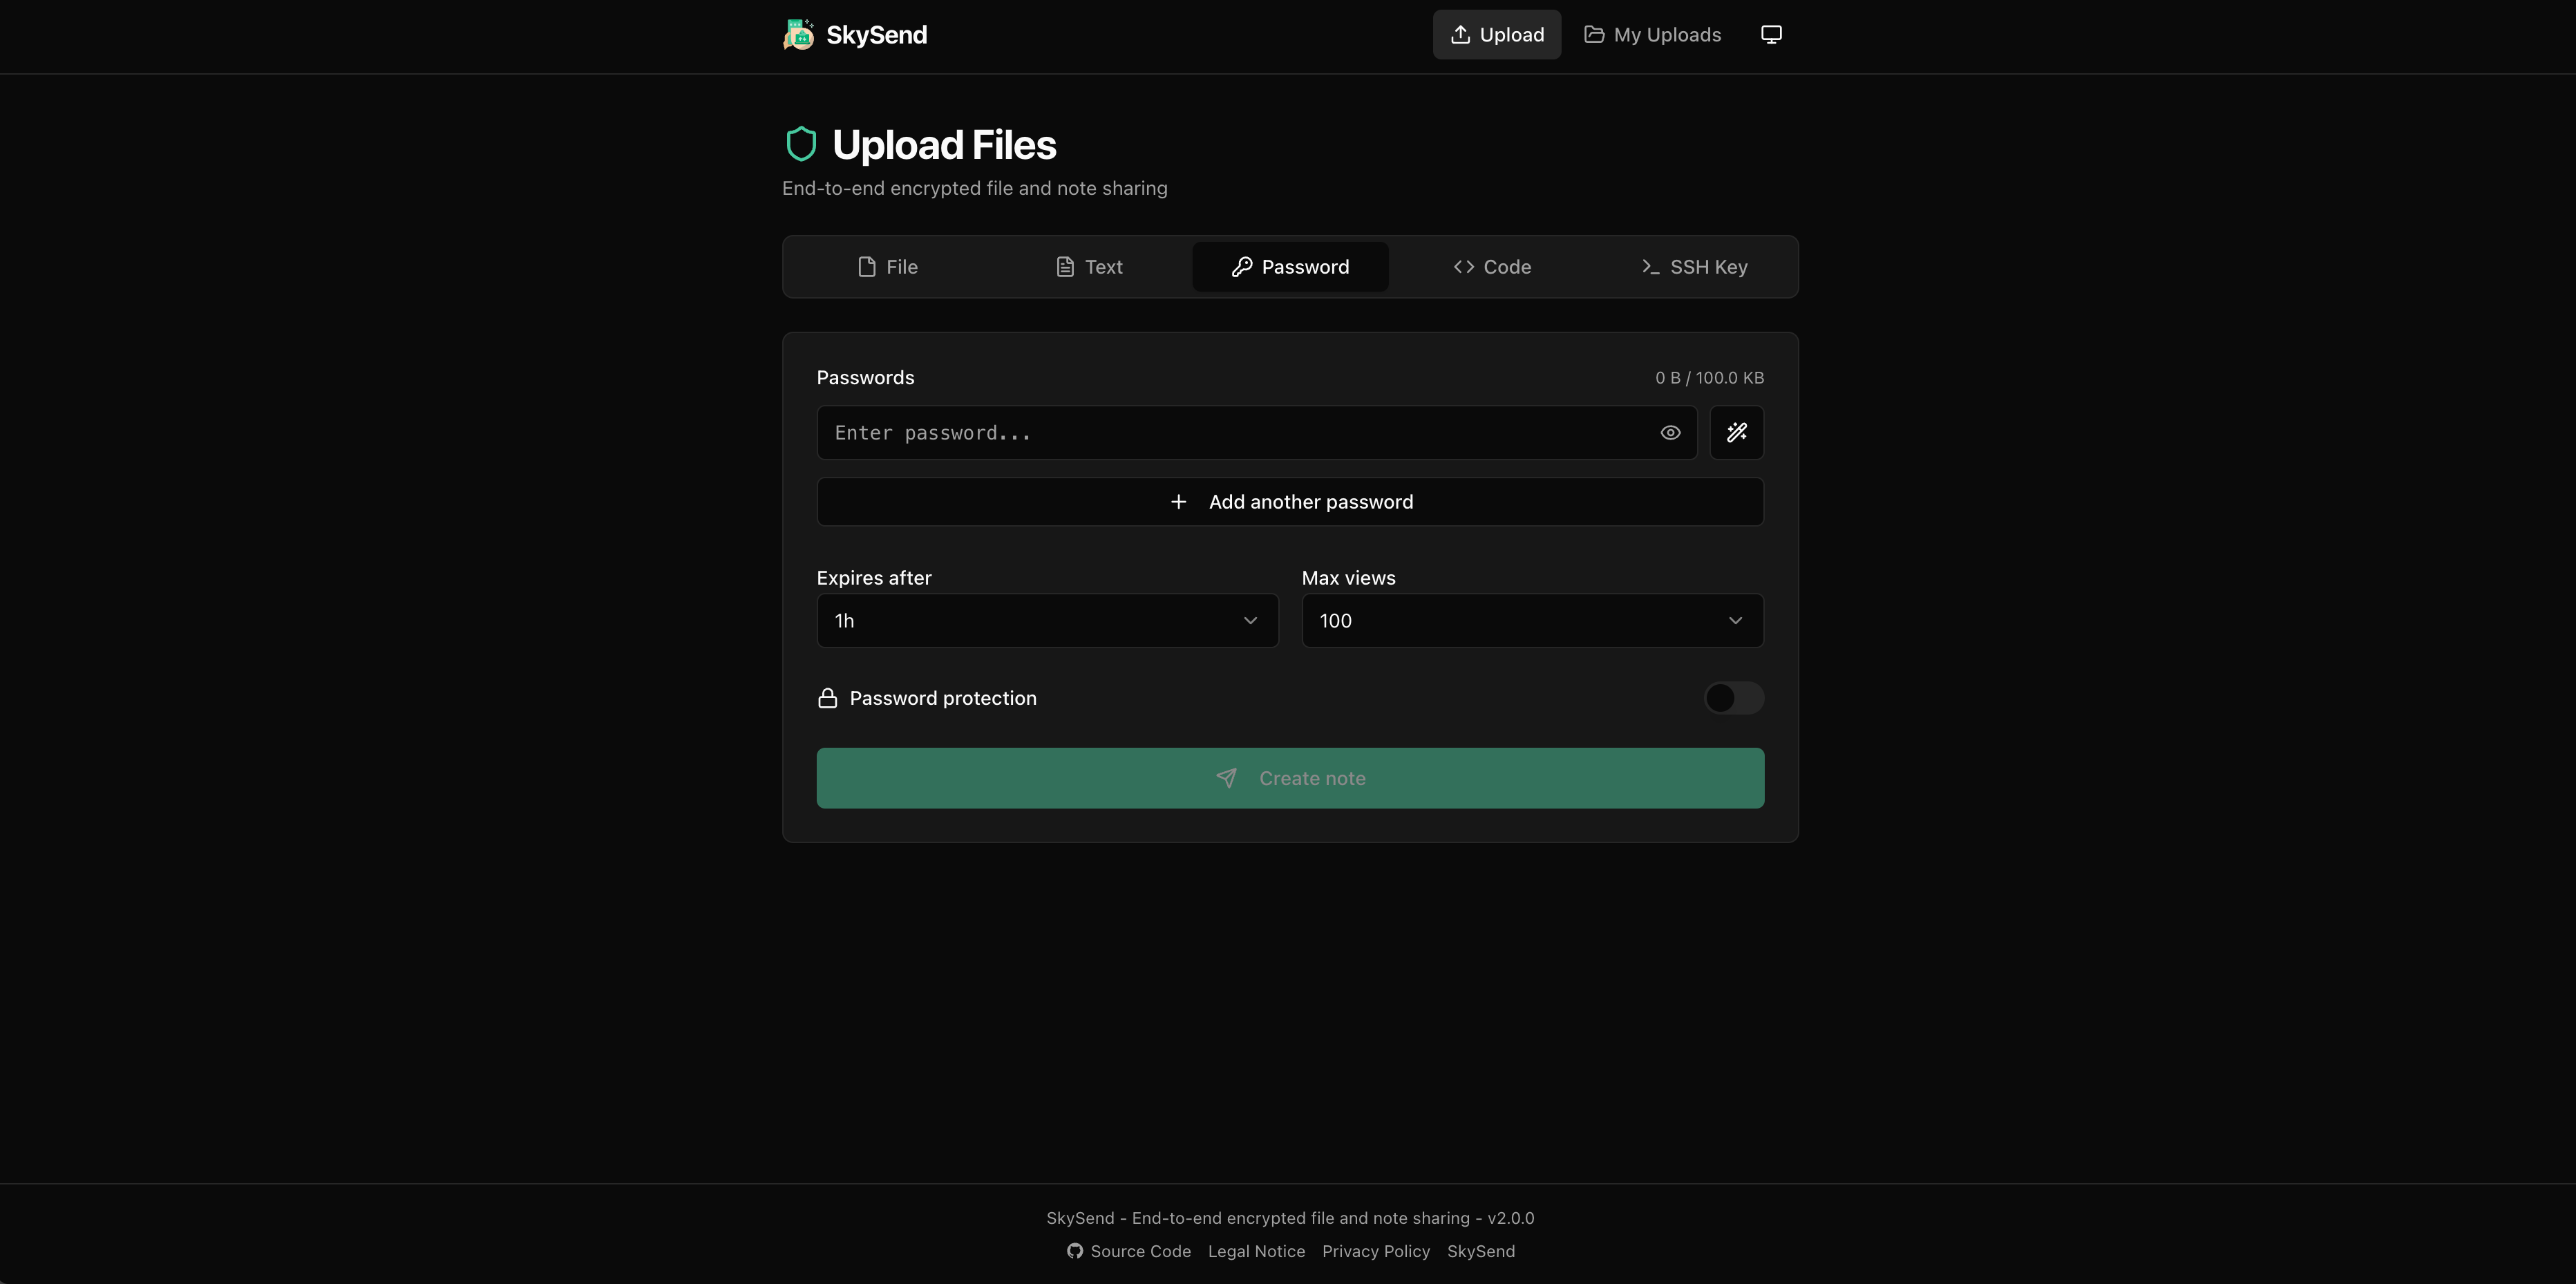This screenshot has width=2576, height=1284.
Task: Toggle password visibility with the eye icon
Action: [1670, 433]
